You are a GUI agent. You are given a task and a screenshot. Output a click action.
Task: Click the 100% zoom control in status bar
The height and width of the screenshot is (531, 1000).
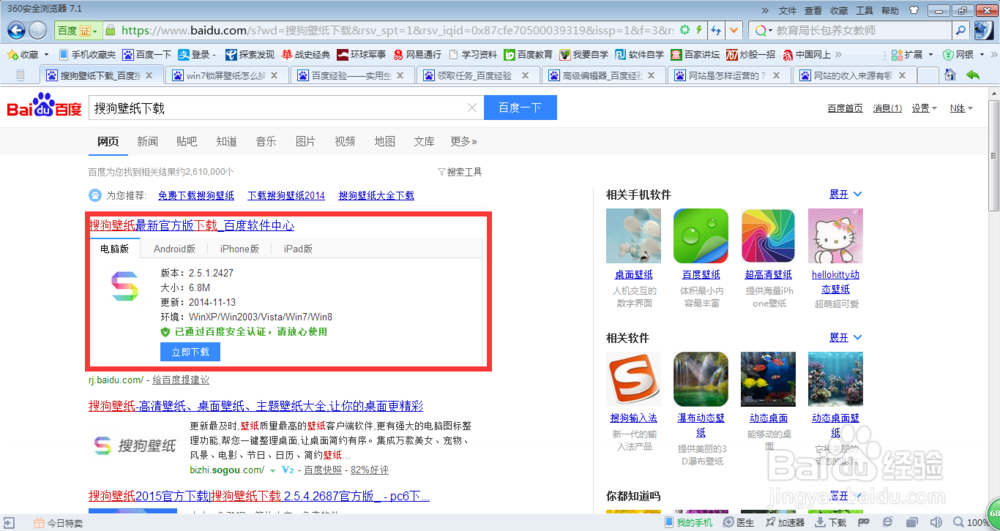972,523
